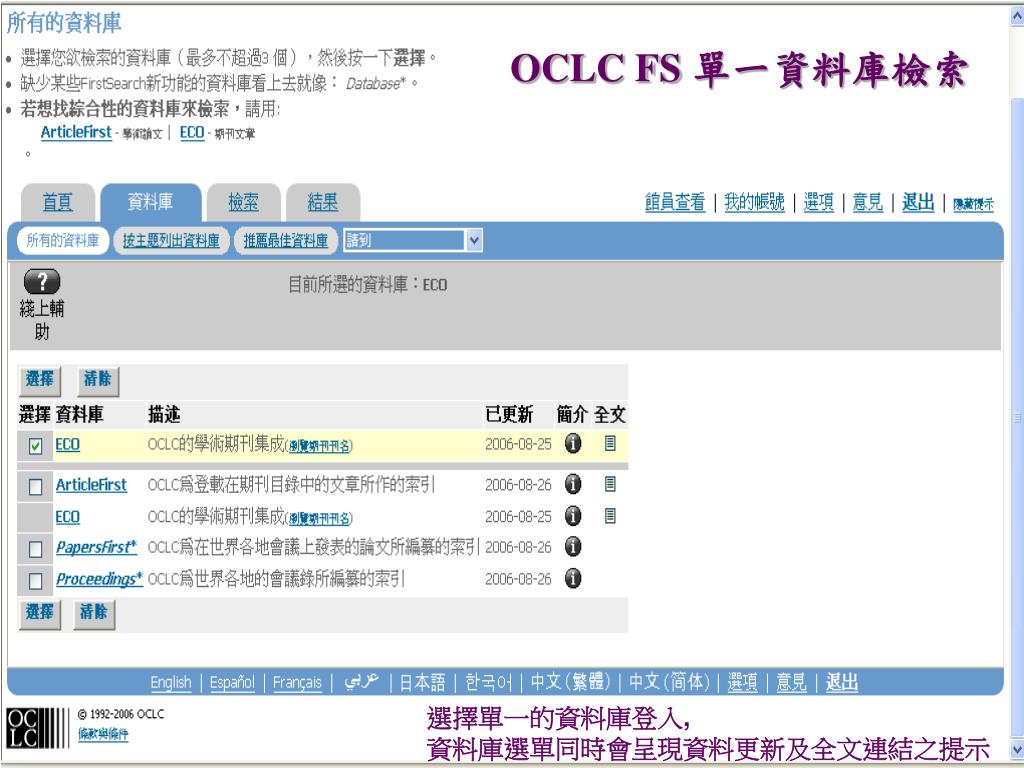The width and height of the screenshot is (1024, 768).
Task: Click the OCLC logo at bottom
Action: [x=37, y=728]
